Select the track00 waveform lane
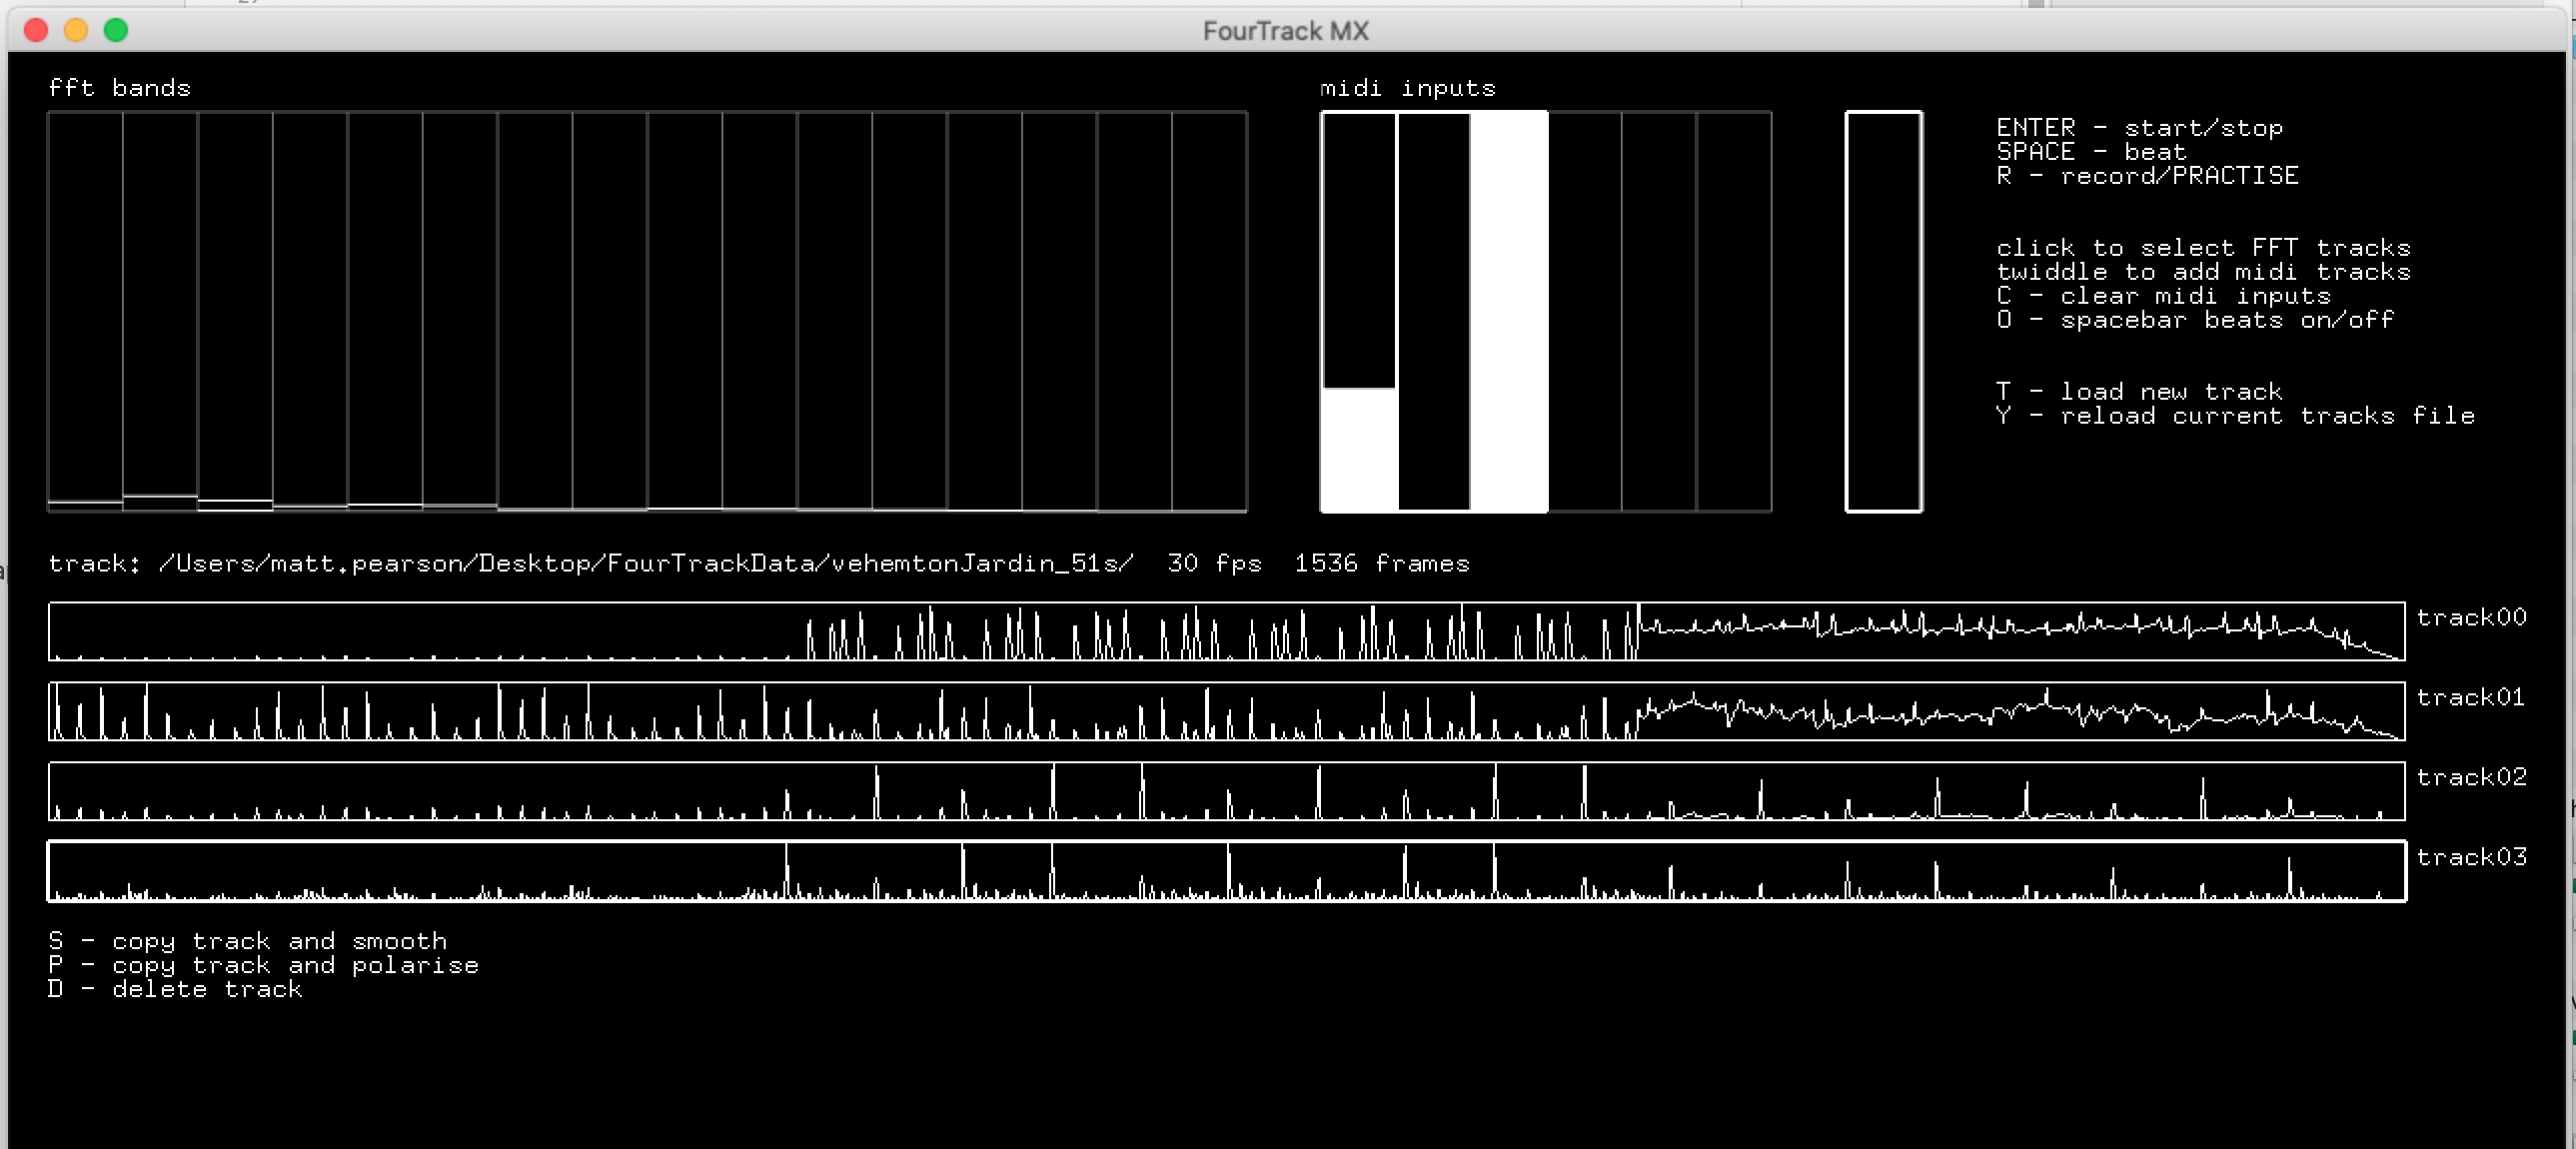The image size is (2576, 1149). pos(1226,631)
